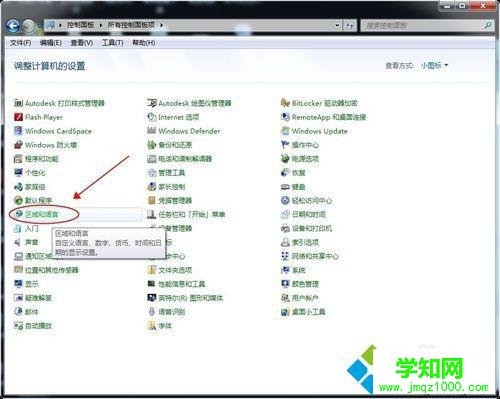Image resolution: width=500 pixels, height=399 pixels.
Task: Open the 显示 display icon
Action: [x=18, y=284]
